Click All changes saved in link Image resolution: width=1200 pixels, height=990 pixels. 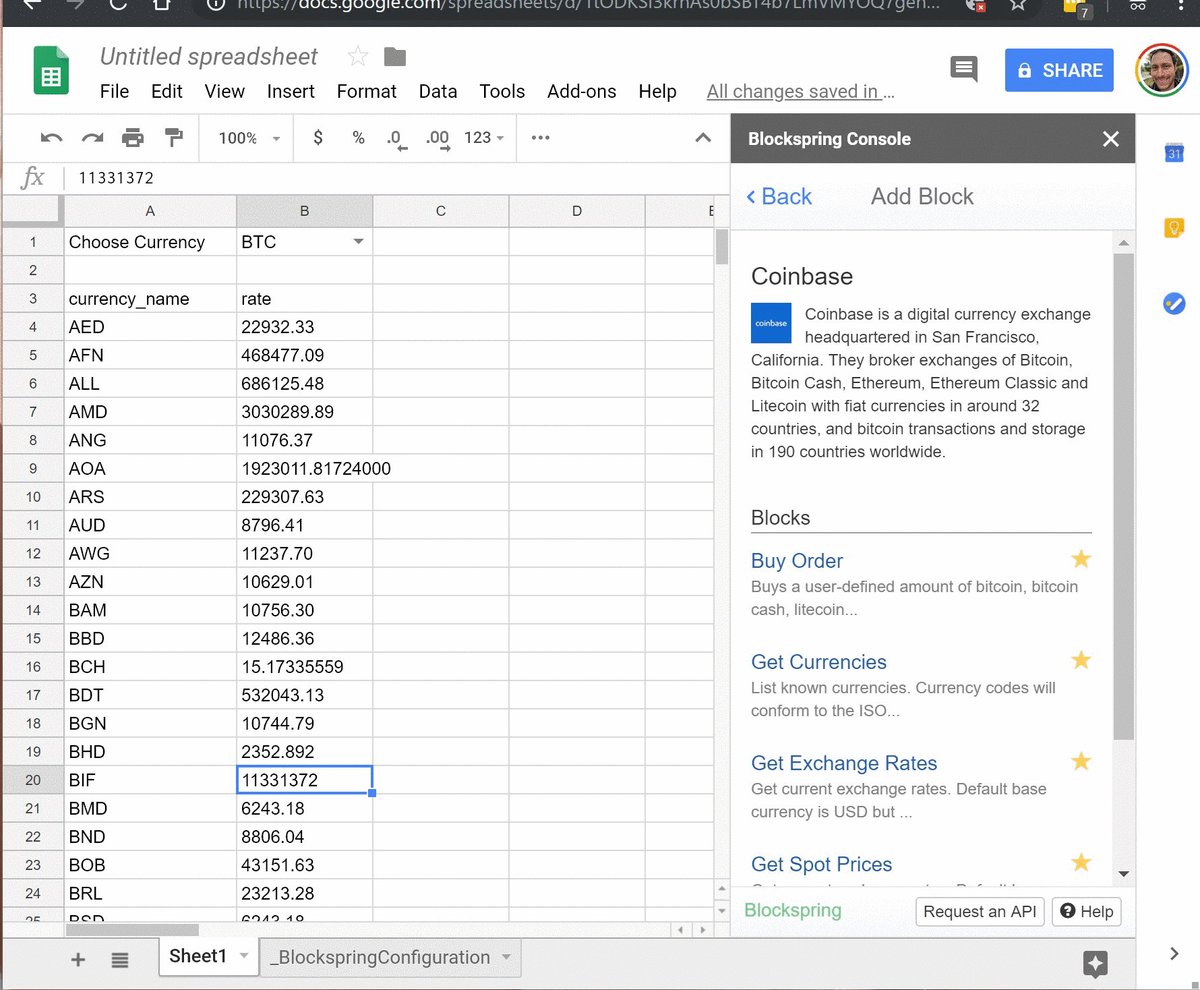point(800,91)
